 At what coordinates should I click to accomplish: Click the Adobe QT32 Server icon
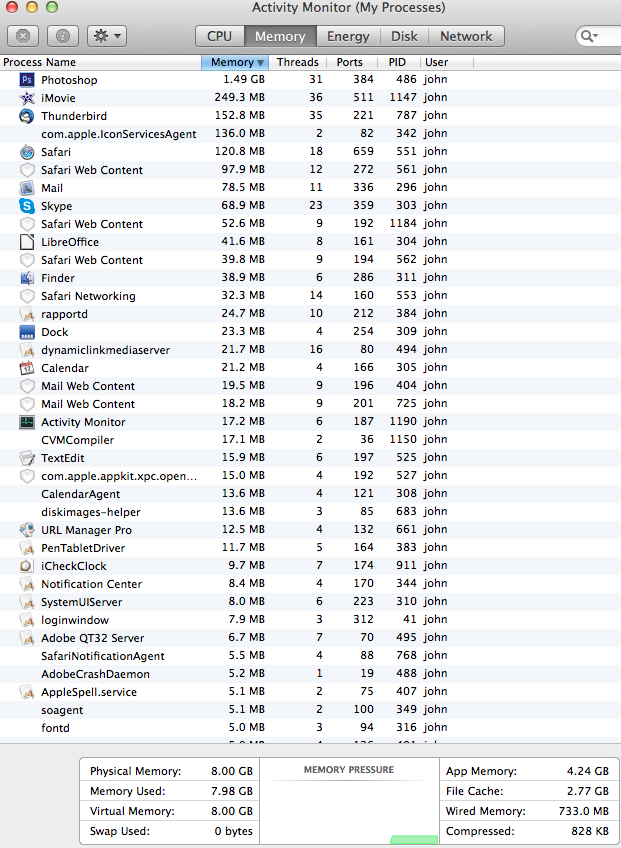[27, 638]
